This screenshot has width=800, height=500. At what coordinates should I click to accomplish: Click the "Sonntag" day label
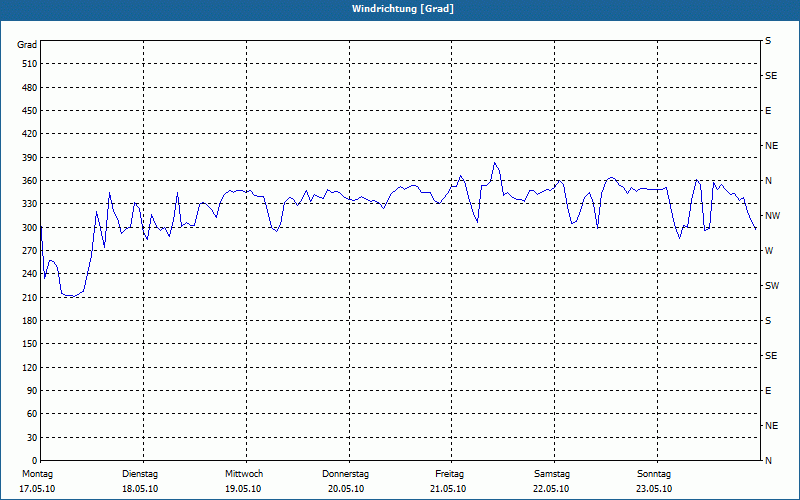[x=654, y=474]
